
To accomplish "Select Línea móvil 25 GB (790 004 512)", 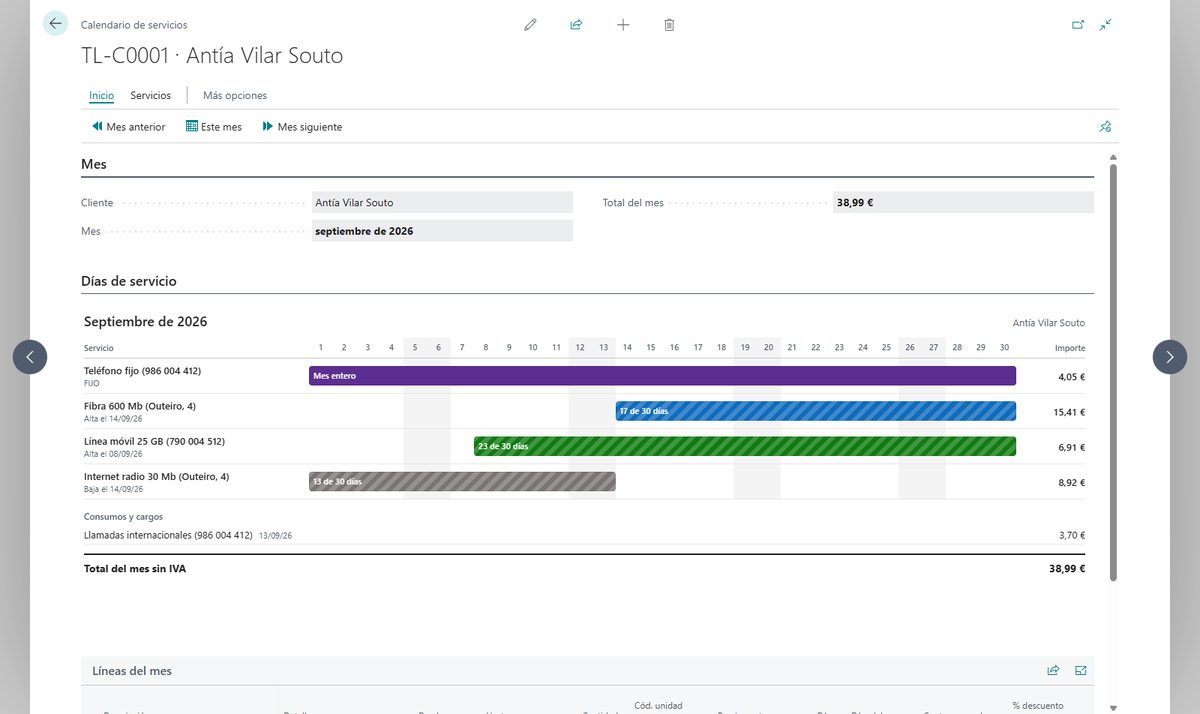I will pyautogui.click(x=154, y=441).
